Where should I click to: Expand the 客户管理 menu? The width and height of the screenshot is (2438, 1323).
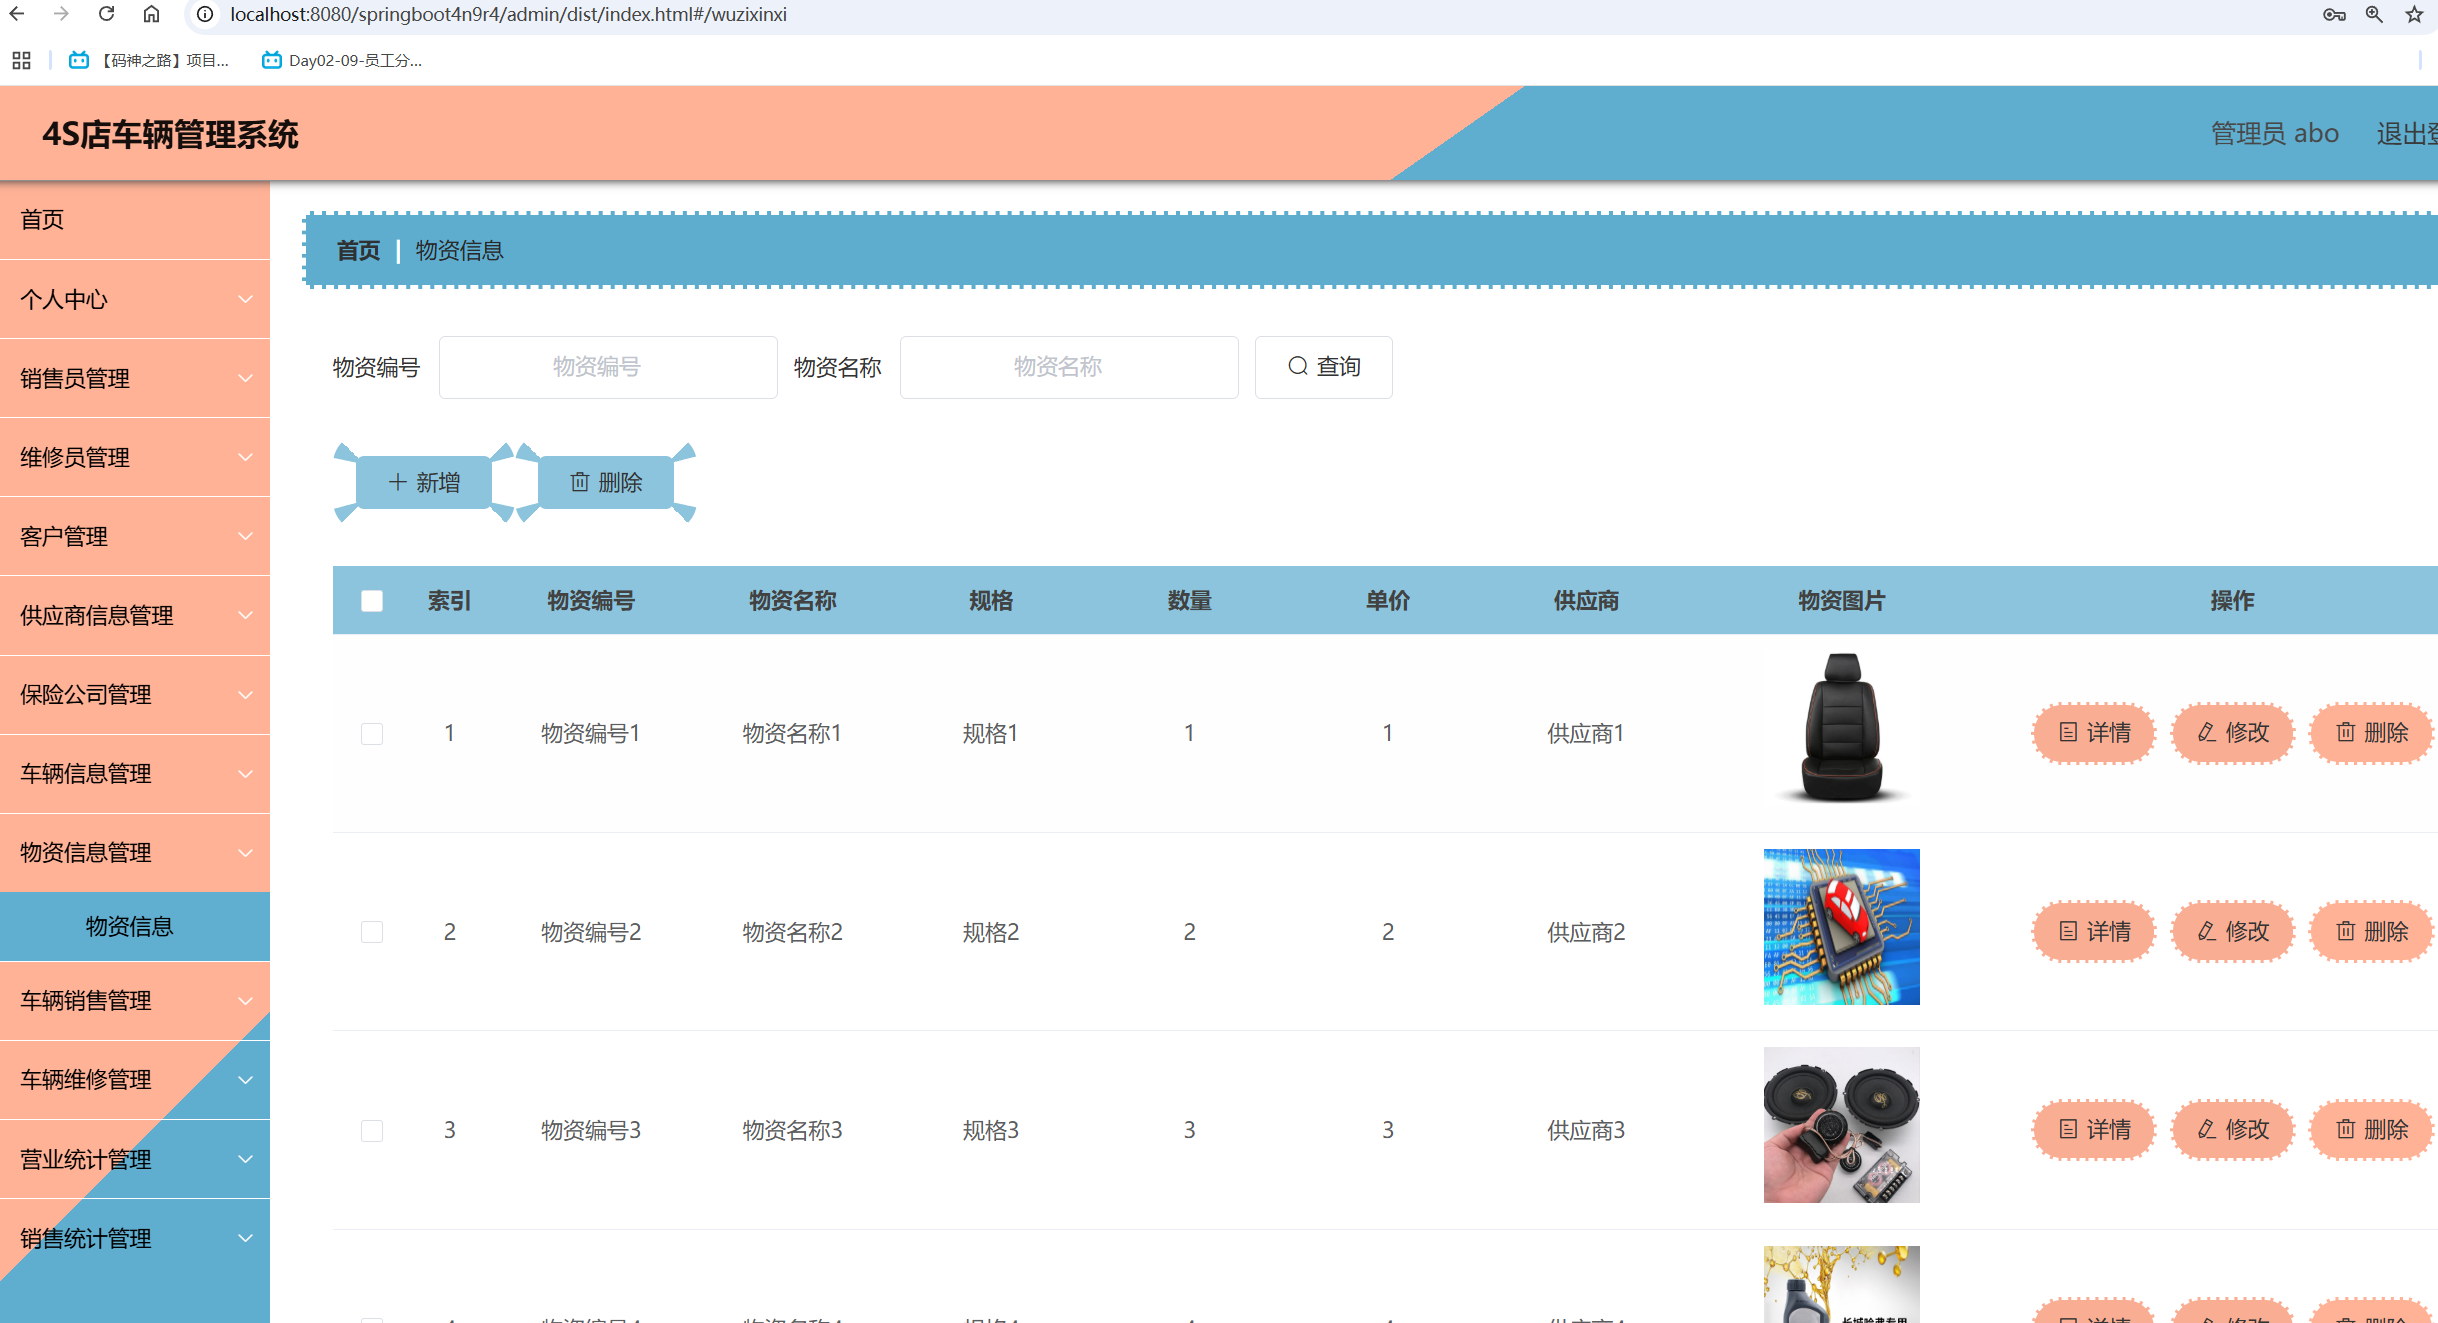pyautogui.click(x=135, y=536)
